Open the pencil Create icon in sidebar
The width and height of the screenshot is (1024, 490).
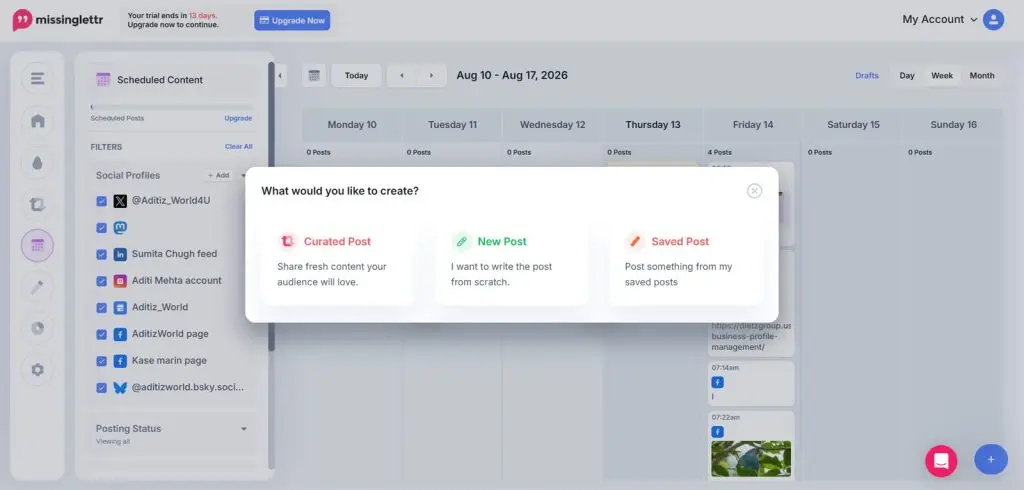(37, 287)
